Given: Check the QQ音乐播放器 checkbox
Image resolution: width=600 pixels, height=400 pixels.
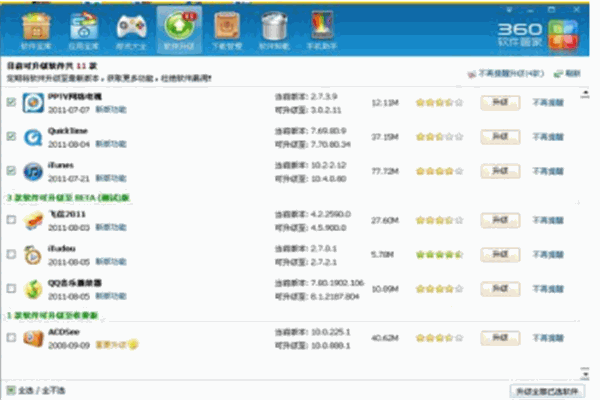Looking at the screenshot, I should tap(11, 288).
